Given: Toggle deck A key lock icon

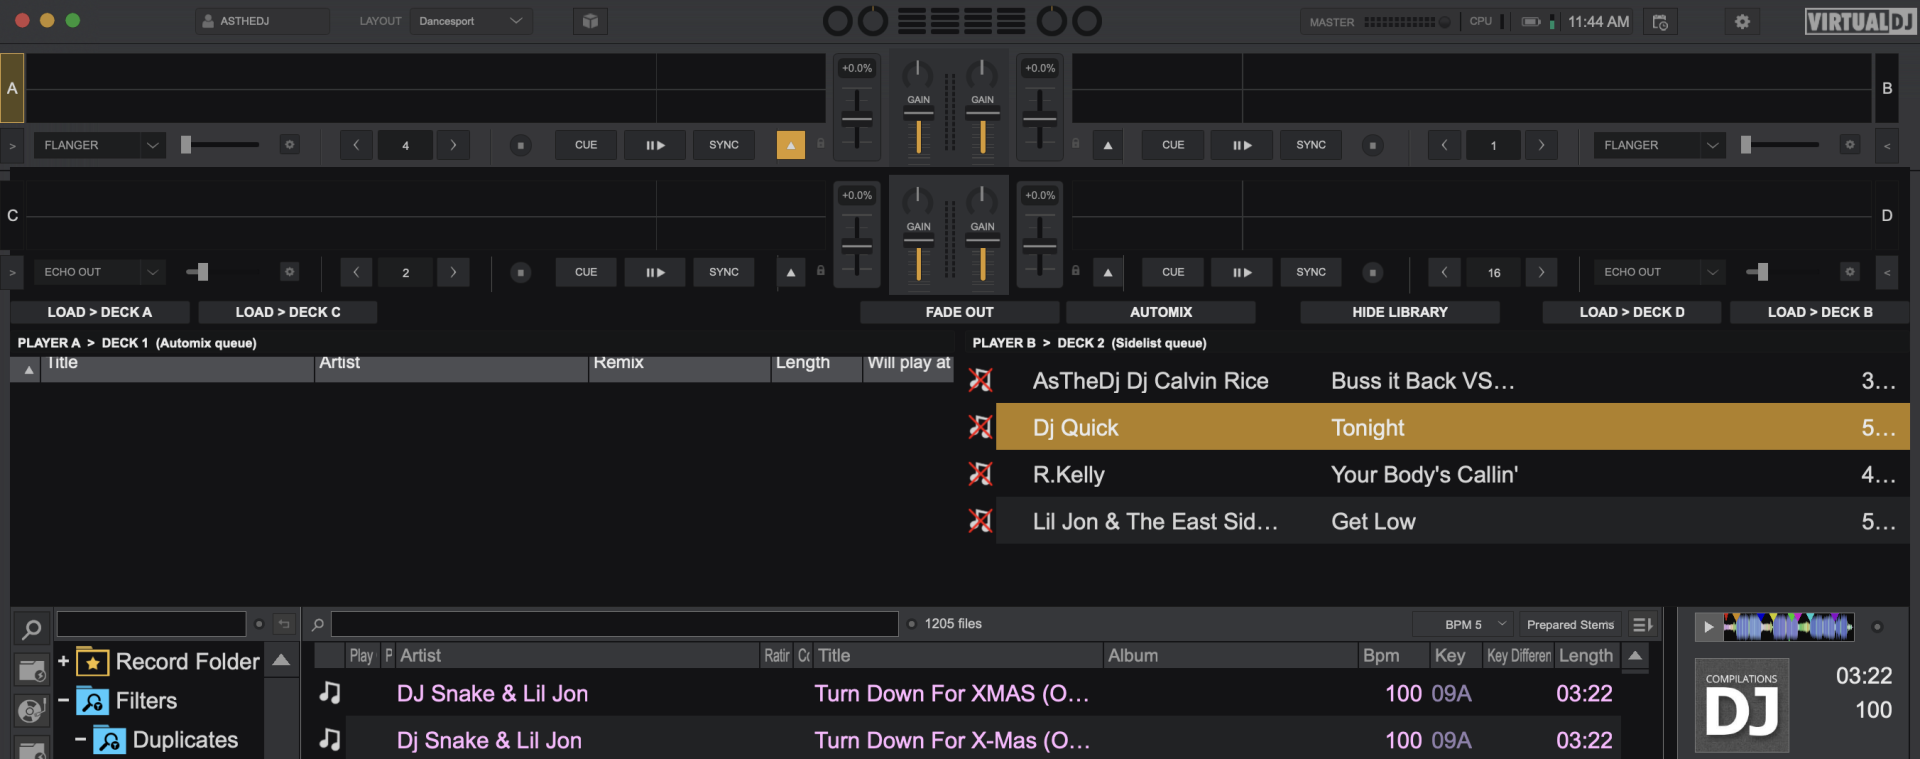Looking at the screenshot, I should pos(821,144).
